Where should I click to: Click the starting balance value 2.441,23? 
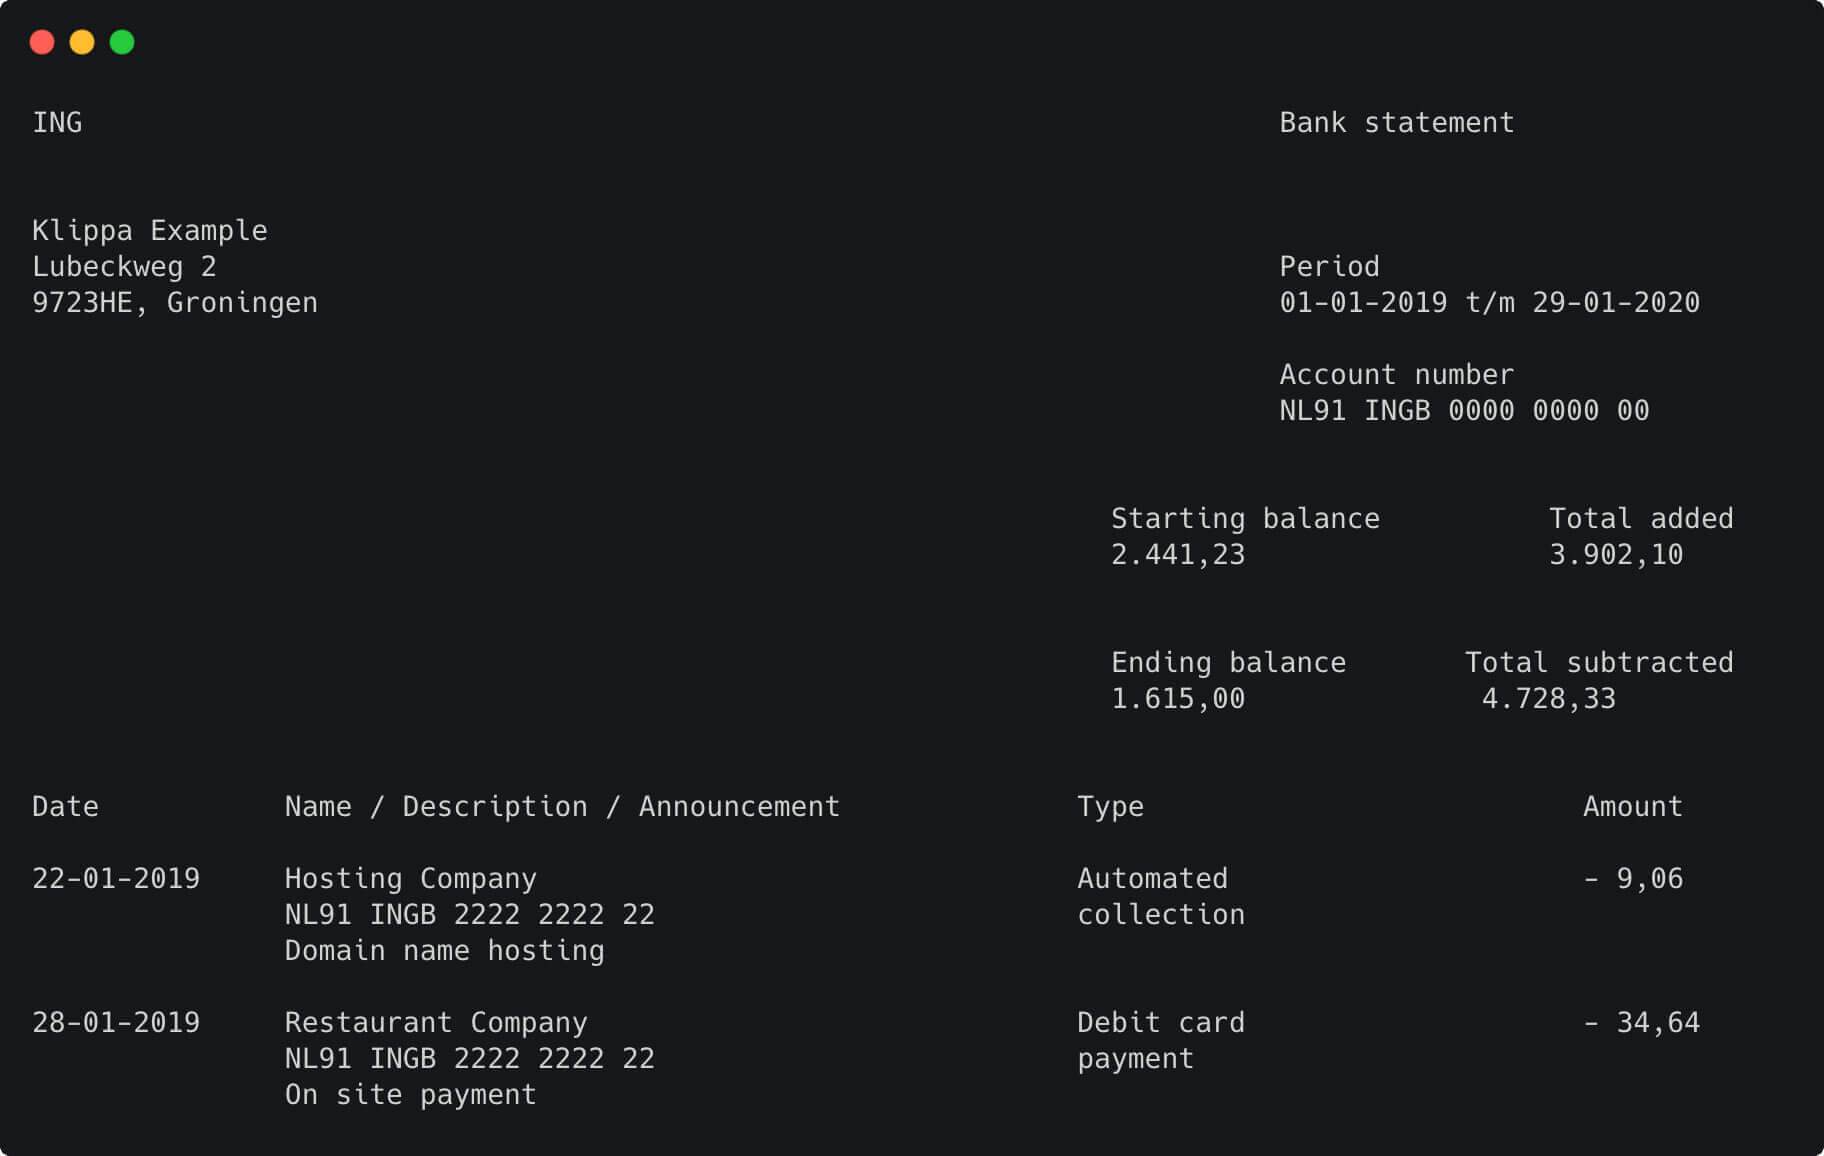1178,555
